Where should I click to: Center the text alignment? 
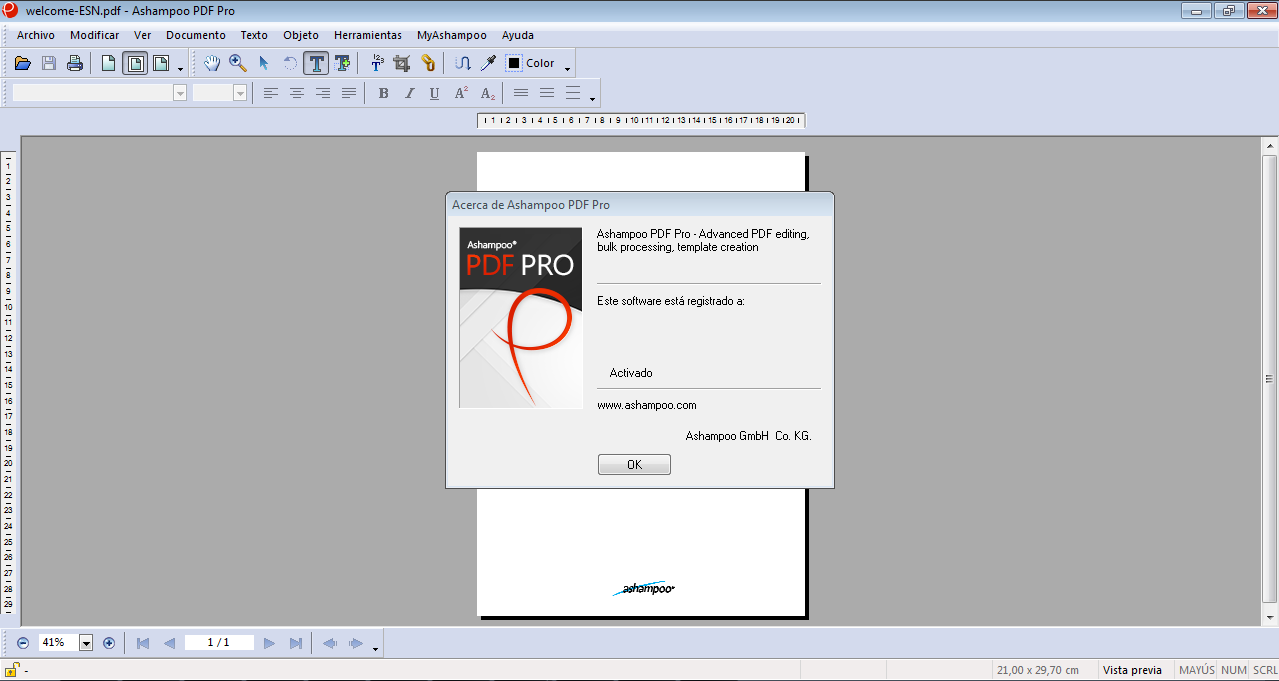[x=297, y=93]
